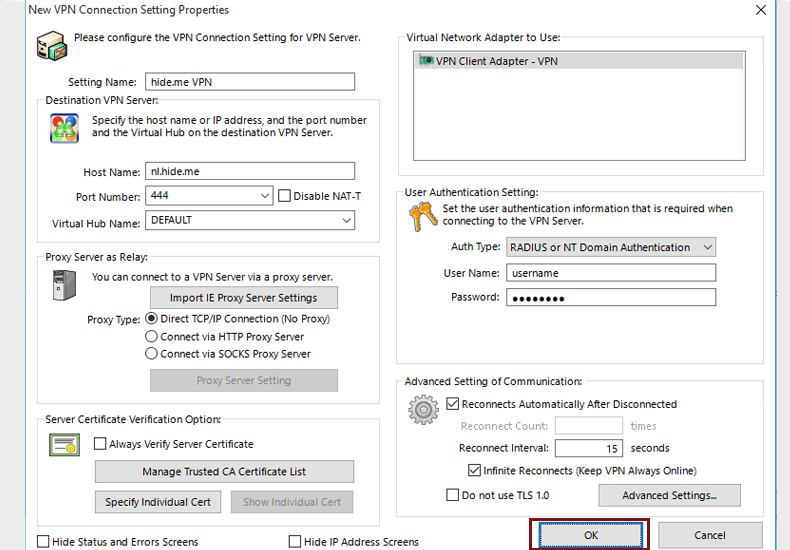Click the server certificate icon
This screenshot has height=550, width=790.
(x=64, y=444)
